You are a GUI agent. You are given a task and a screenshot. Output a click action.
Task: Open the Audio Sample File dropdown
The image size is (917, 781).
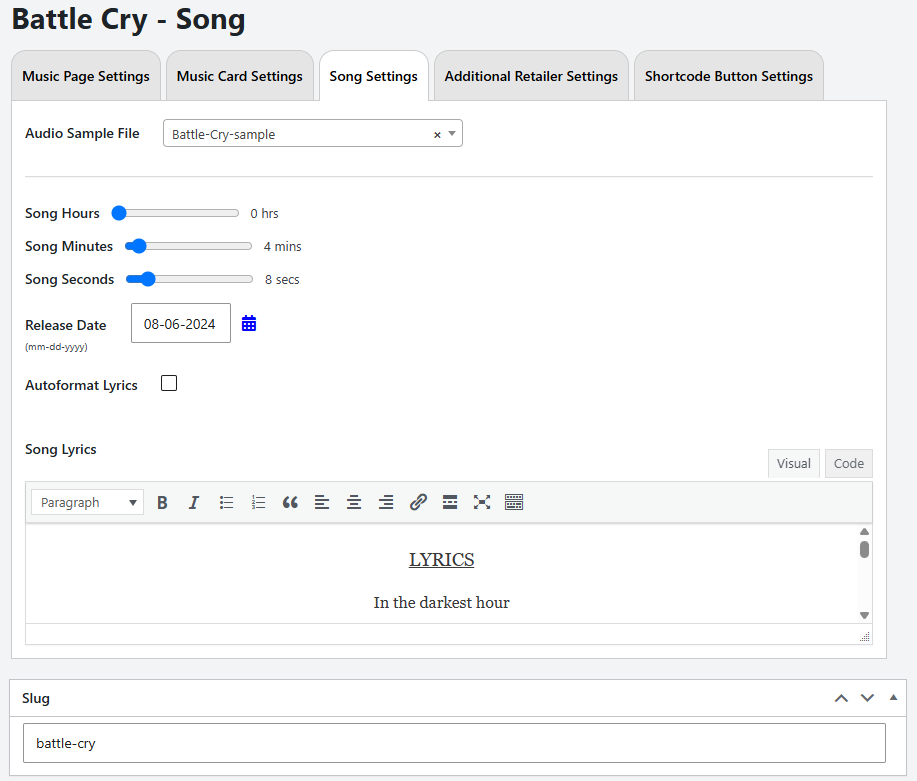313,133
